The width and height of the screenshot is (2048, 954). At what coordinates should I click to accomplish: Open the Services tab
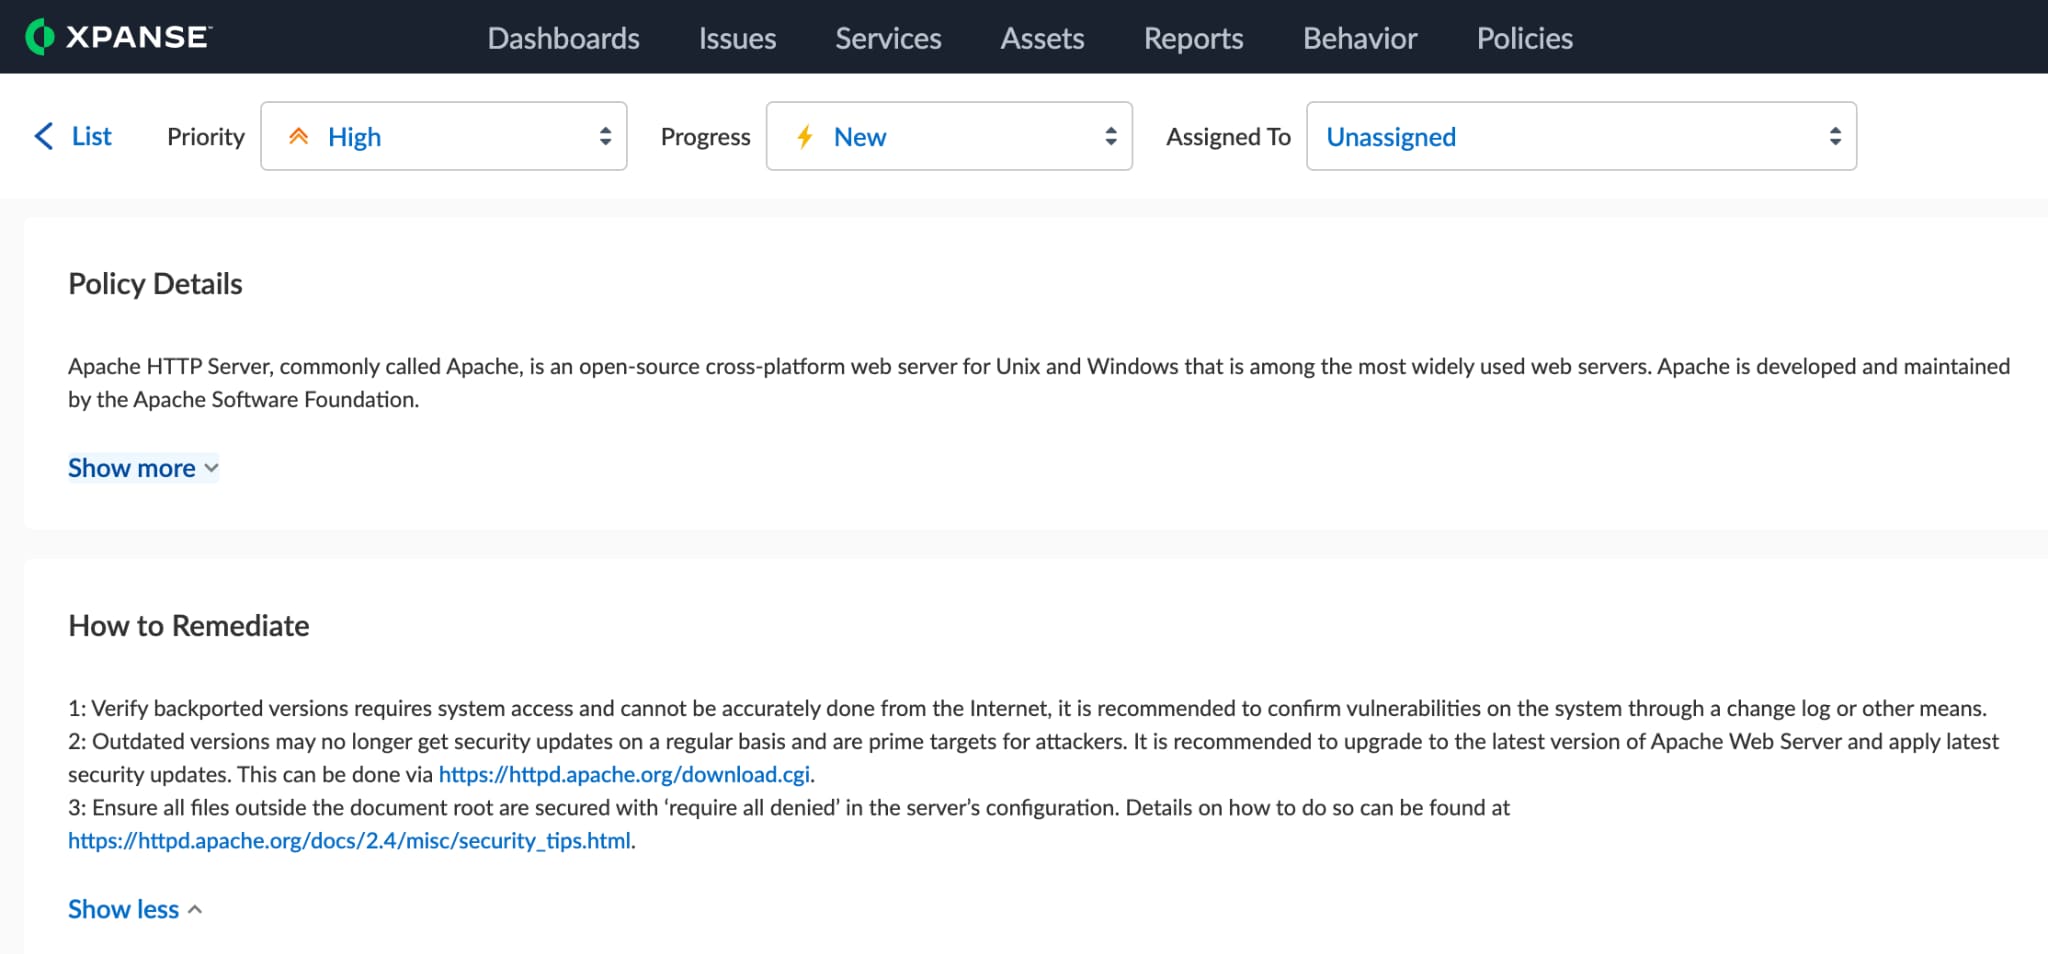point(888,38)
